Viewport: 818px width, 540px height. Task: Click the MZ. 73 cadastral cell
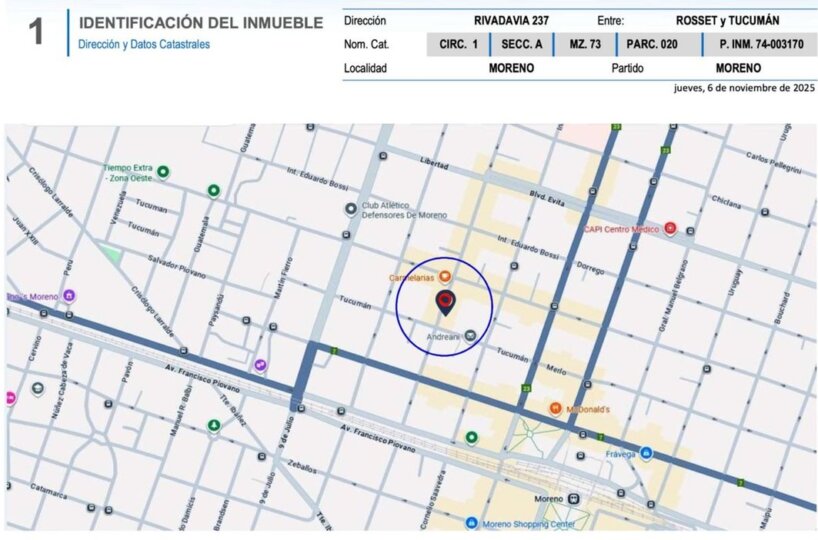tap(583, 44)
